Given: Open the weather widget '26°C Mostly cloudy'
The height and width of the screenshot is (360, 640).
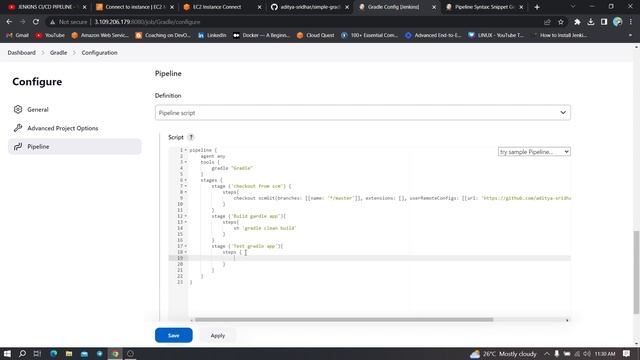Looking at the screenshot, I should pos(503,354).
